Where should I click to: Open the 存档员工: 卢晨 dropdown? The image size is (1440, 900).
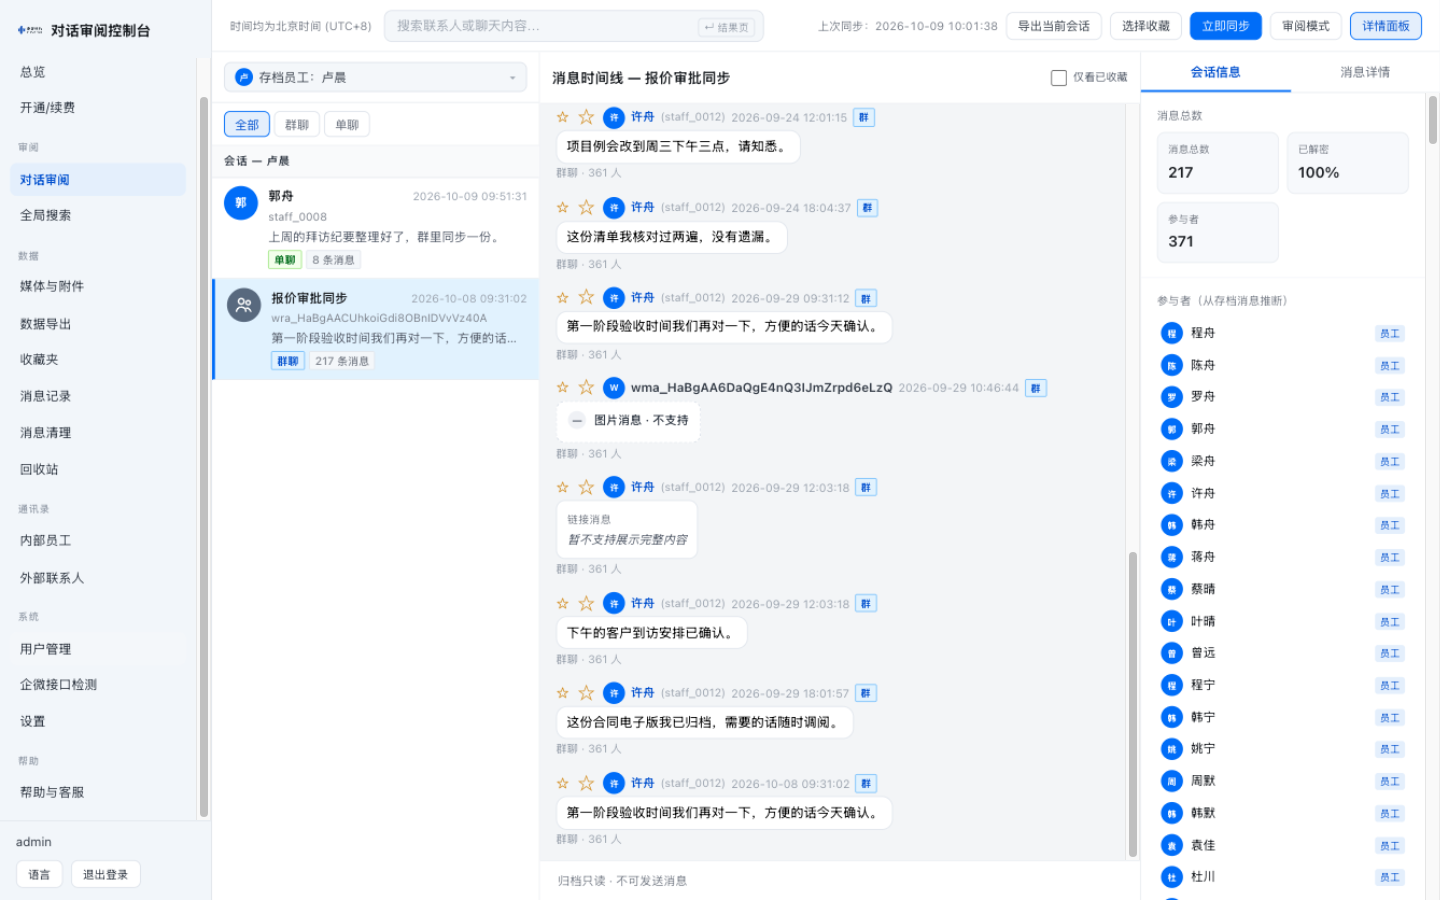376,77
